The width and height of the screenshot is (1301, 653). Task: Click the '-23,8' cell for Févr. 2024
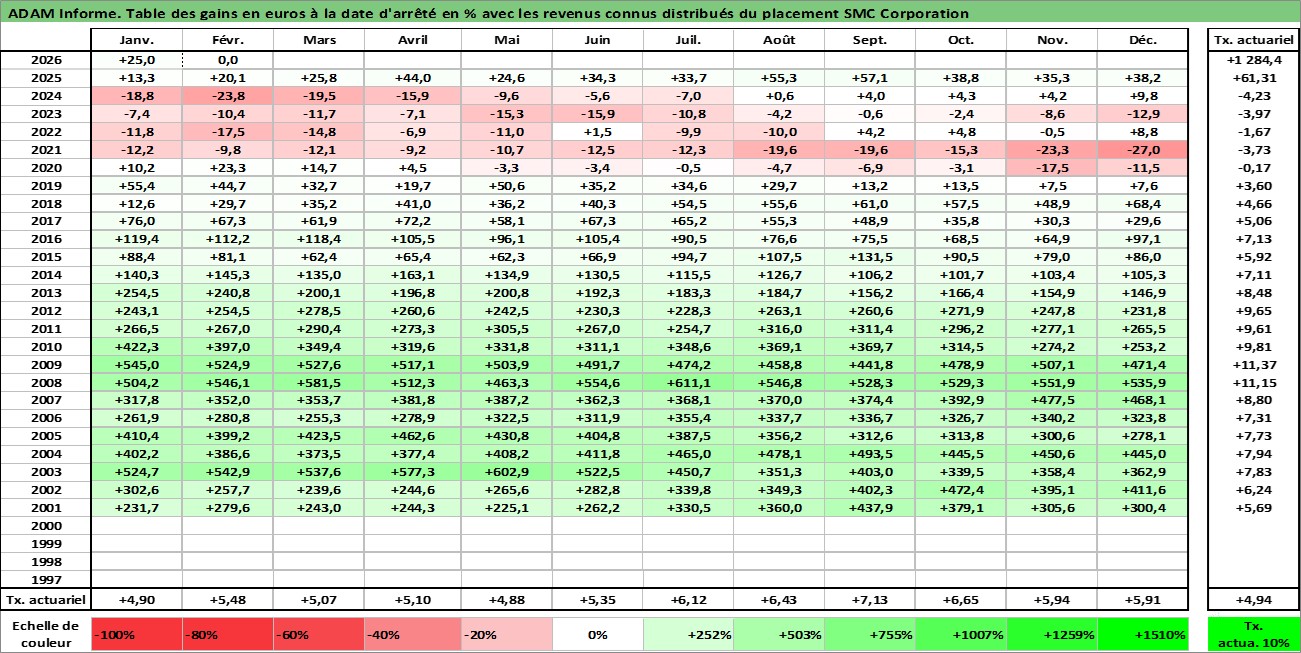(x=227, y=96)
